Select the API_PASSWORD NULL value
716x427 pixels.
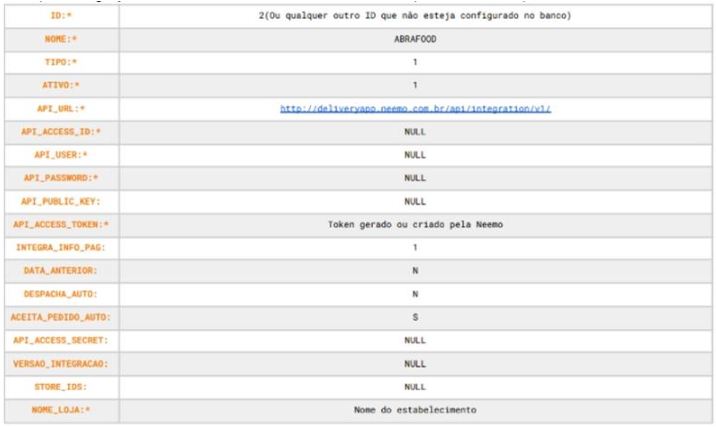point(415,178)
